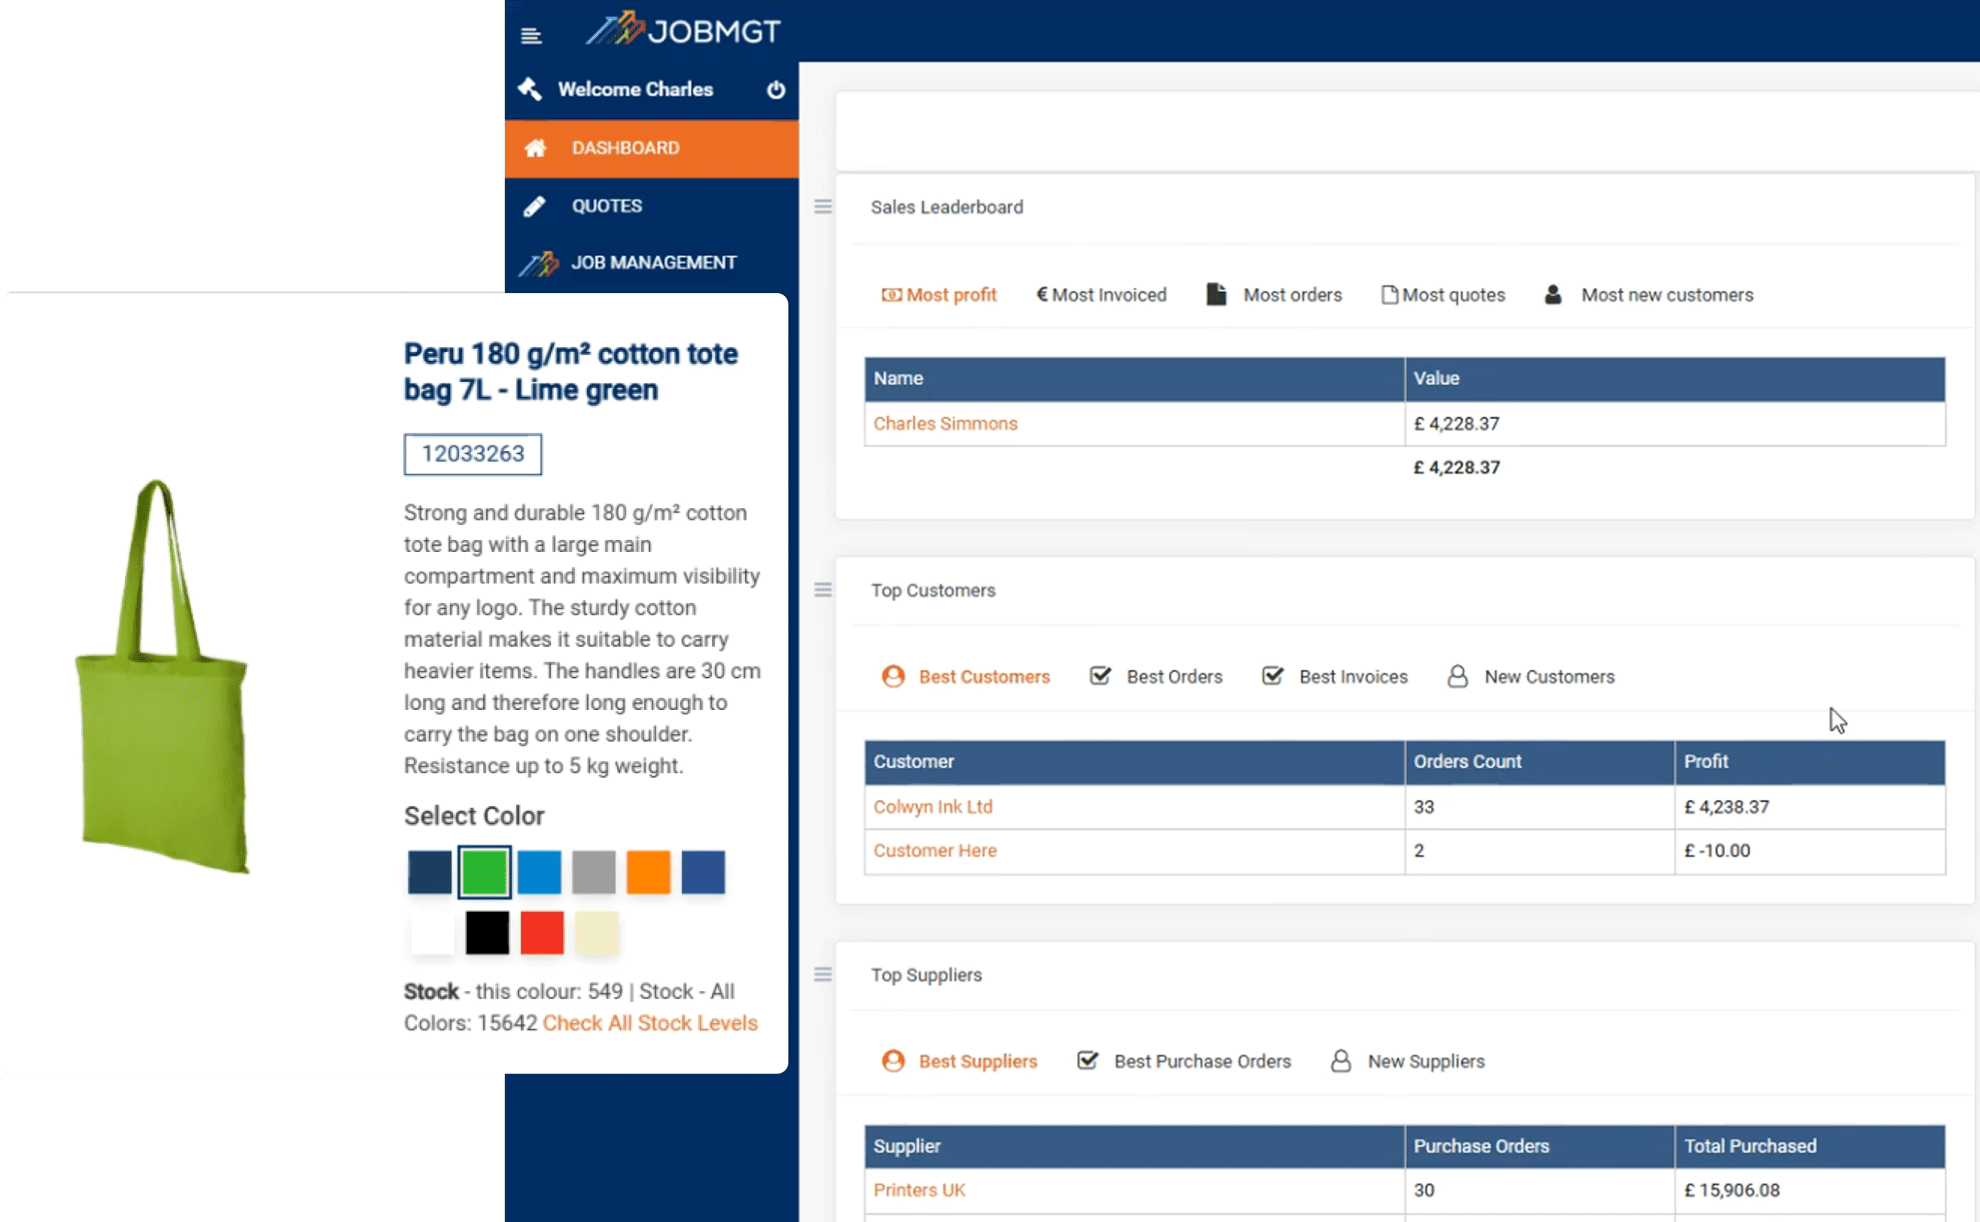Click the gavel icon beside Welcome Charles

click(530, 89)
